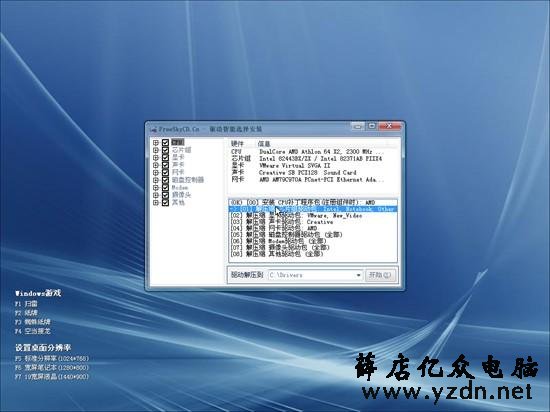Expand the Modem tree node
The width and height of the screenshot is (550, 412).
pos(156,188)
